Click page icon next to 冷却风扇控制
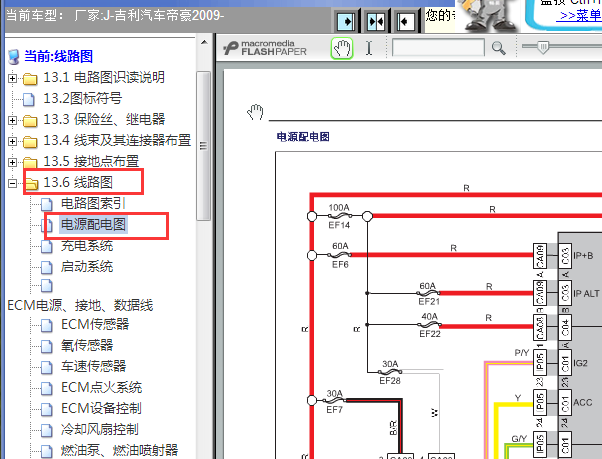The width and height of the screenshot is (602, 459). (46, 430)
